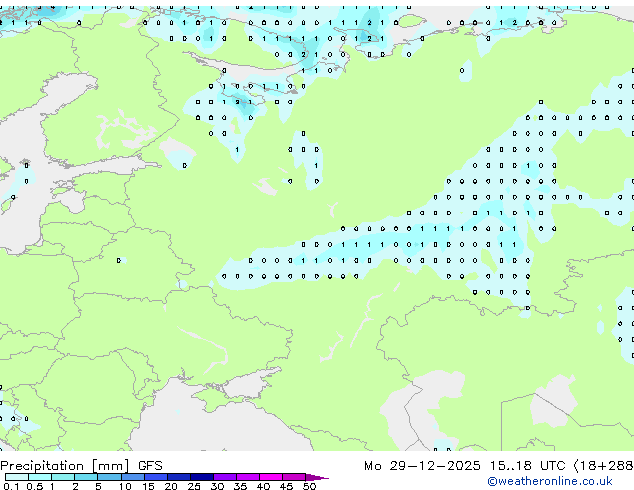Pick the 35–40 mm legend swatch

click(x=248, y=477)
